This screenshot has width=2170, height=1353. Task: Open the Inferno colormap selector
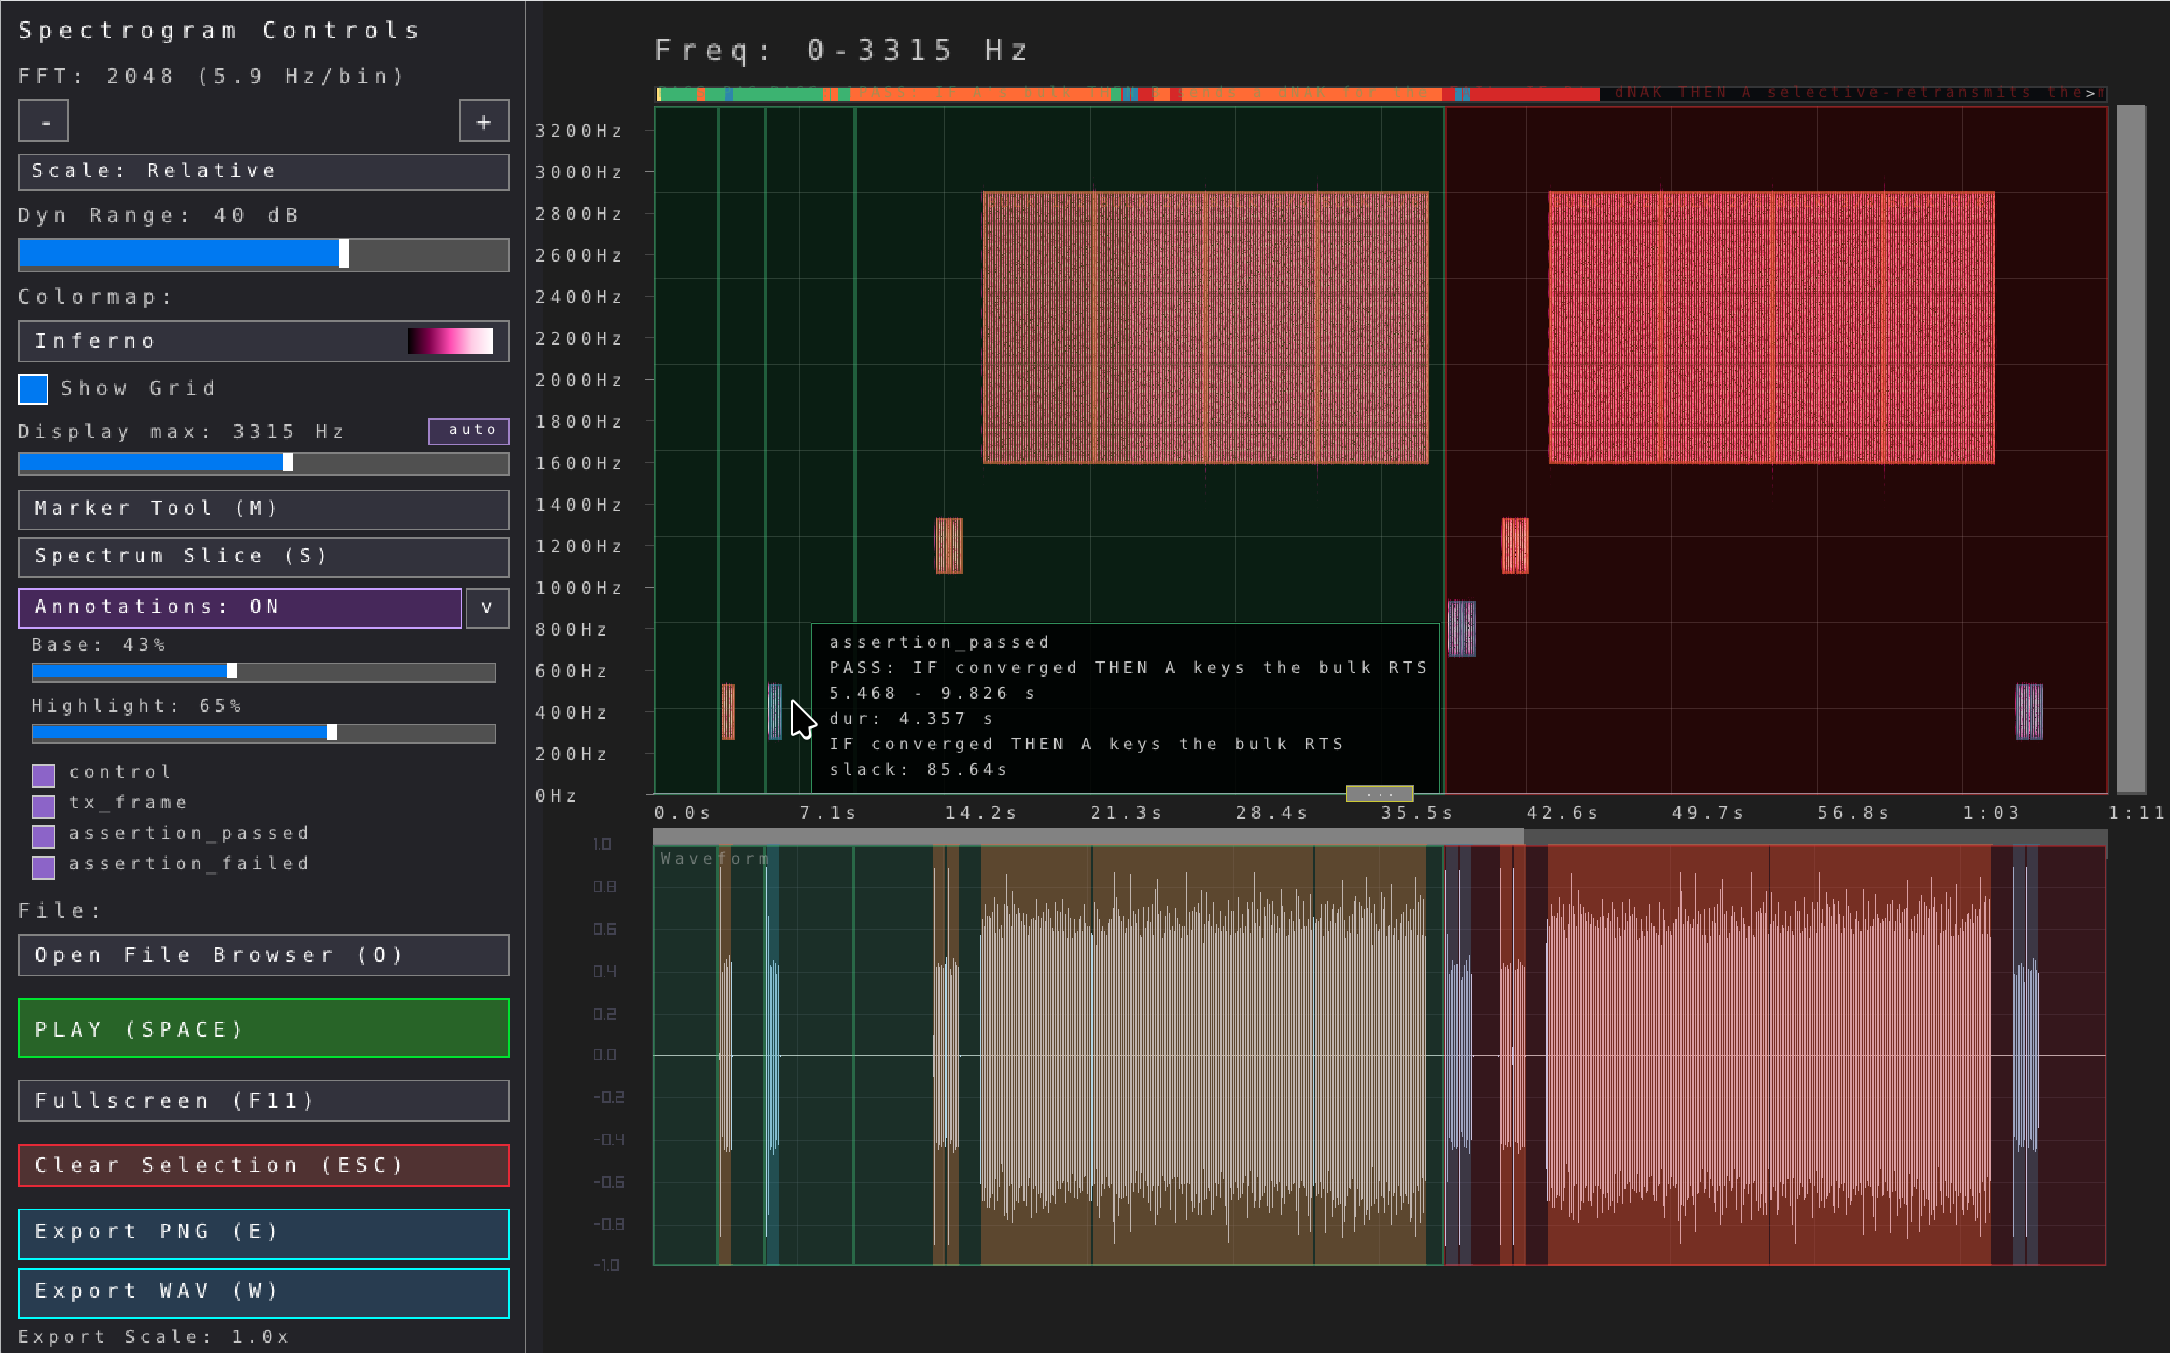point(264,341)
